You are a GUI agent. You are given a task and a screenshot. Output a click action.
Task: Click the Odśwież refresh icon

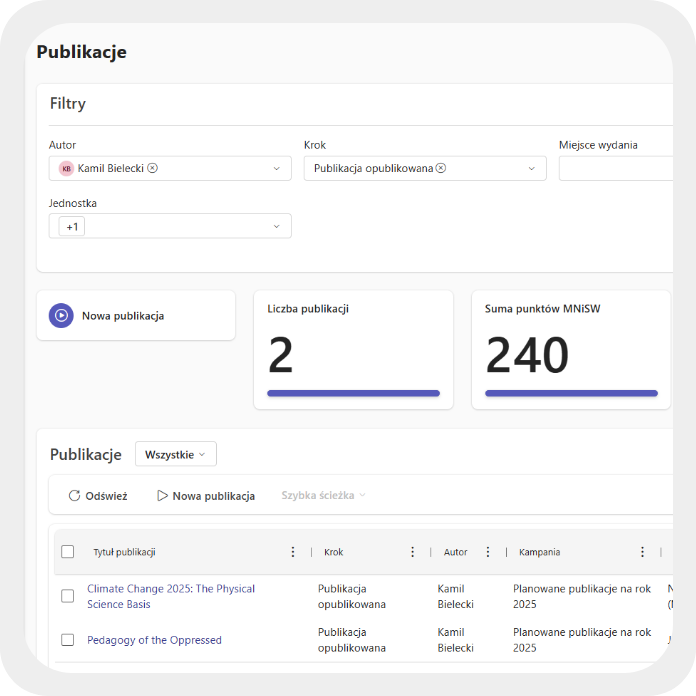coord(74,496)
